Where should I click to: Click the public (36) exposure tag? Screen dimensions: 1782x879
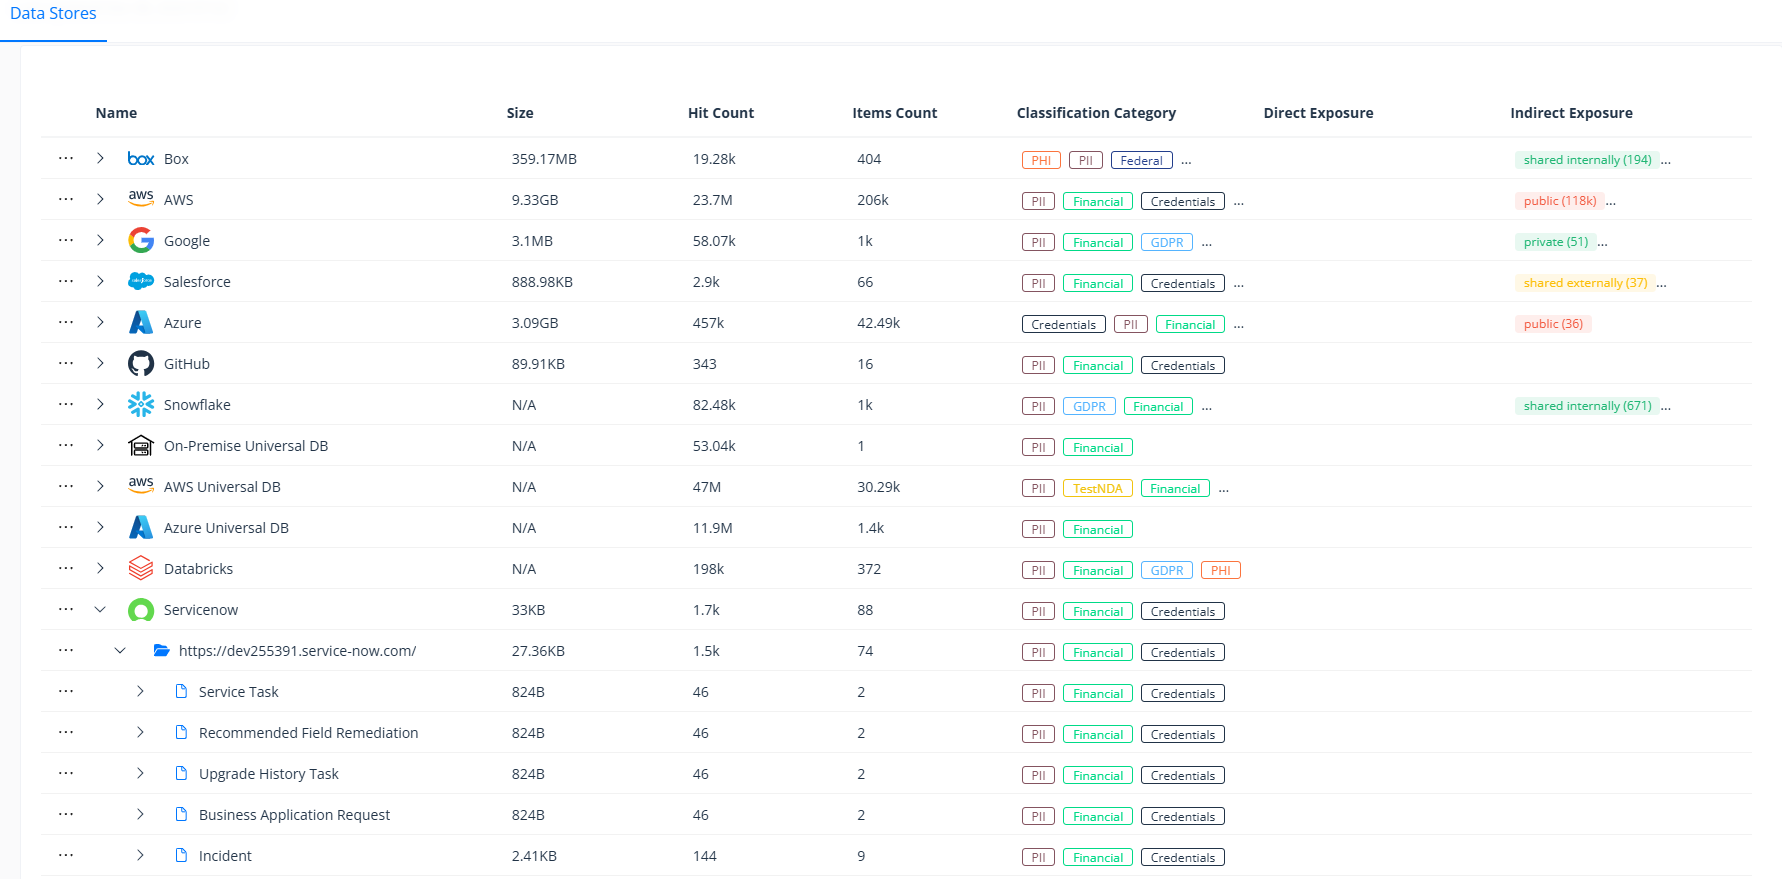pyautogui.click(x=1553, y=324)
